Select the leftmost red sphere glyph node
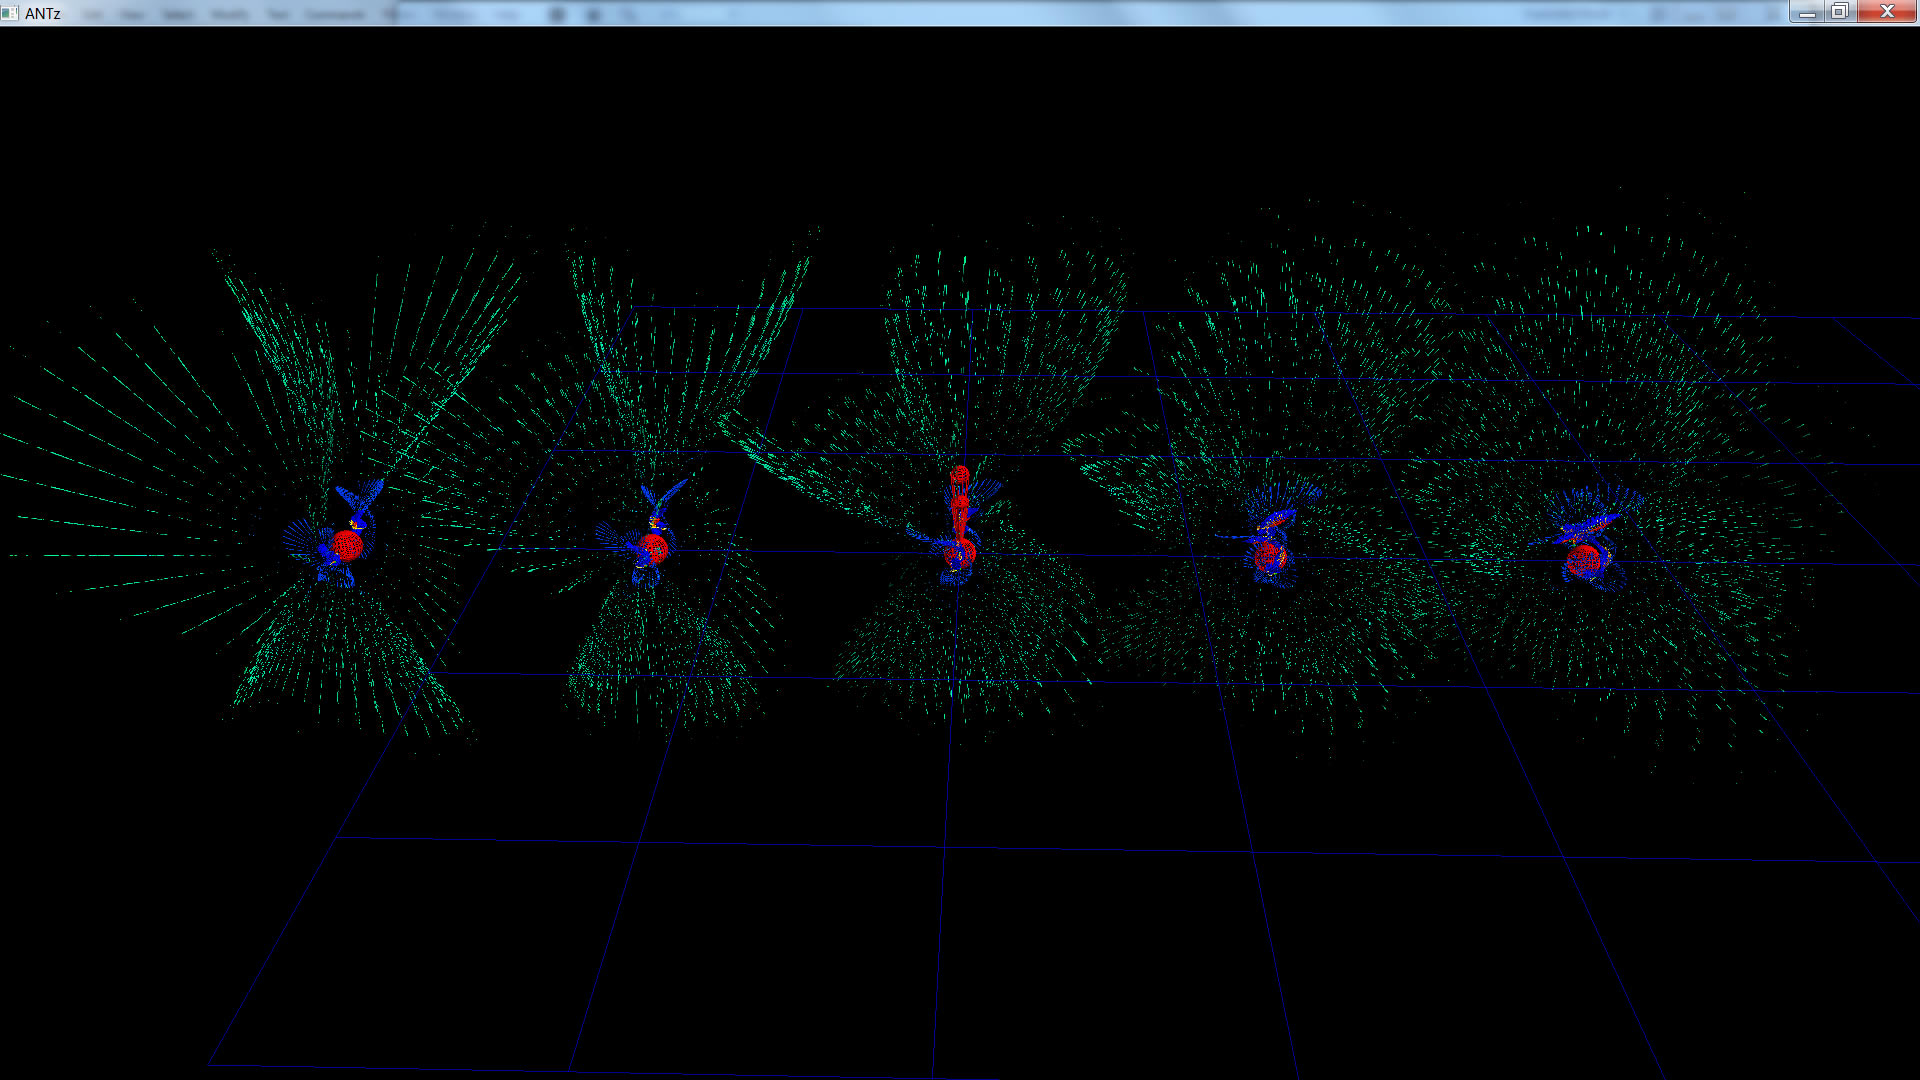Viewport: 1920px width, 1080px height. [347, 546]
